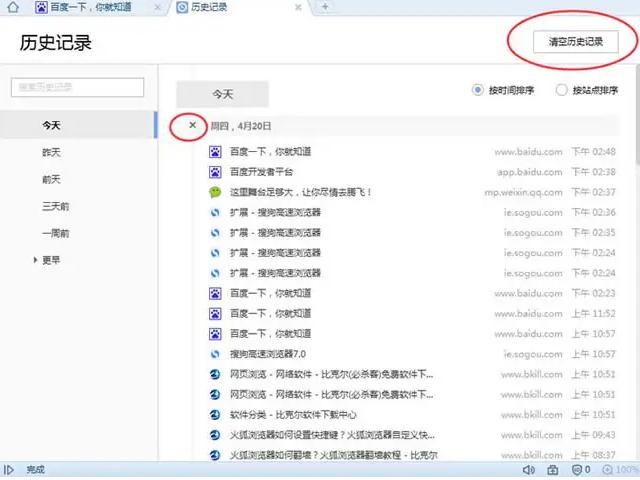Image resolution: width=640 pixels, height=480 pixels.
Task: Choose 按站点排序 radio button
Action: point(562,90)
